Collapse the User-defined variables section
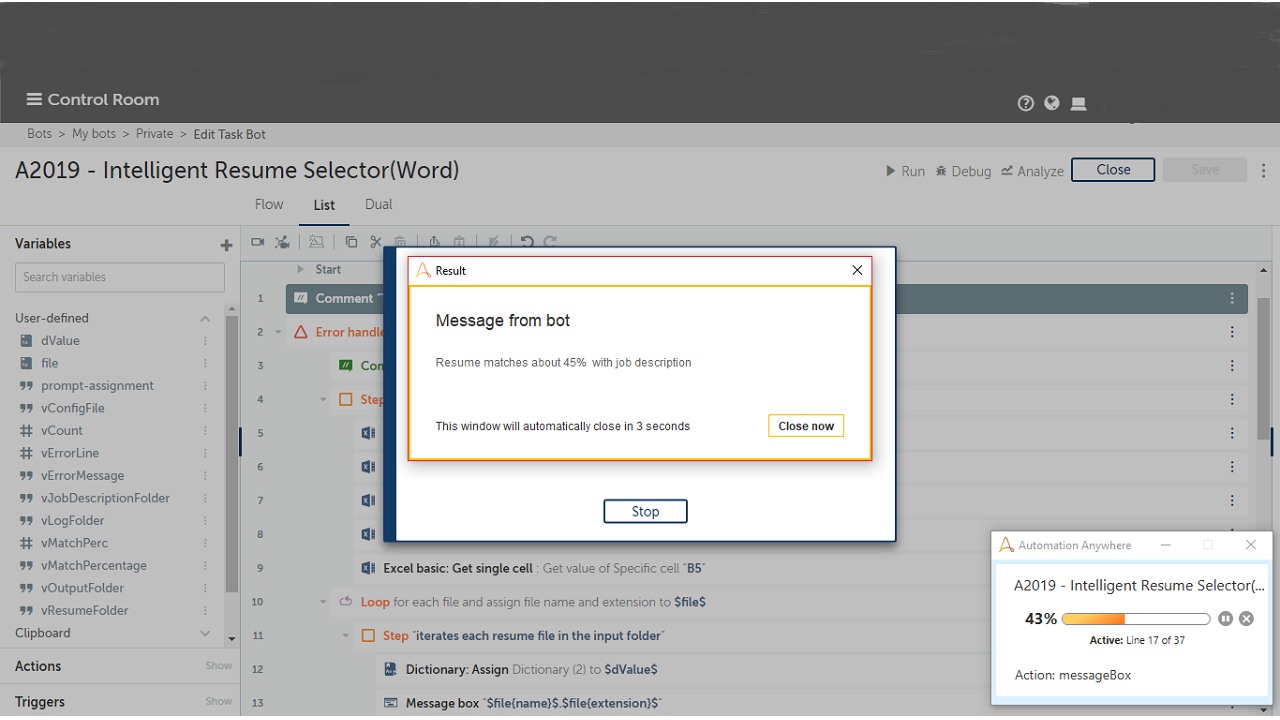Screen dimensions: 1280x720 (205, 318)
